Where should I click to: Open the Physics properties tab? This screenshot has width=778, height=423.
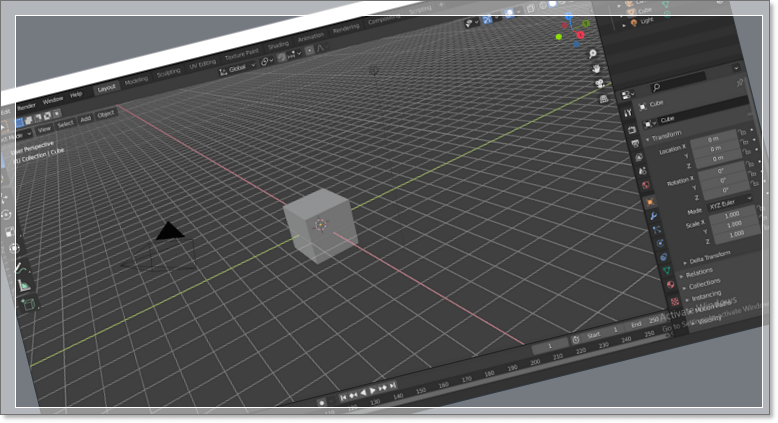pyautogui.click(x=660, y=243)
